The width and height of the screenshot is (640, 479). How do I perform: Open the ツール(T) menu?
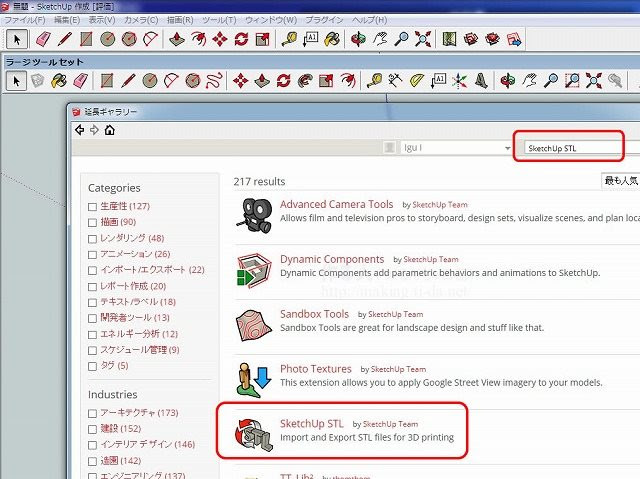(x=219, y=20)
